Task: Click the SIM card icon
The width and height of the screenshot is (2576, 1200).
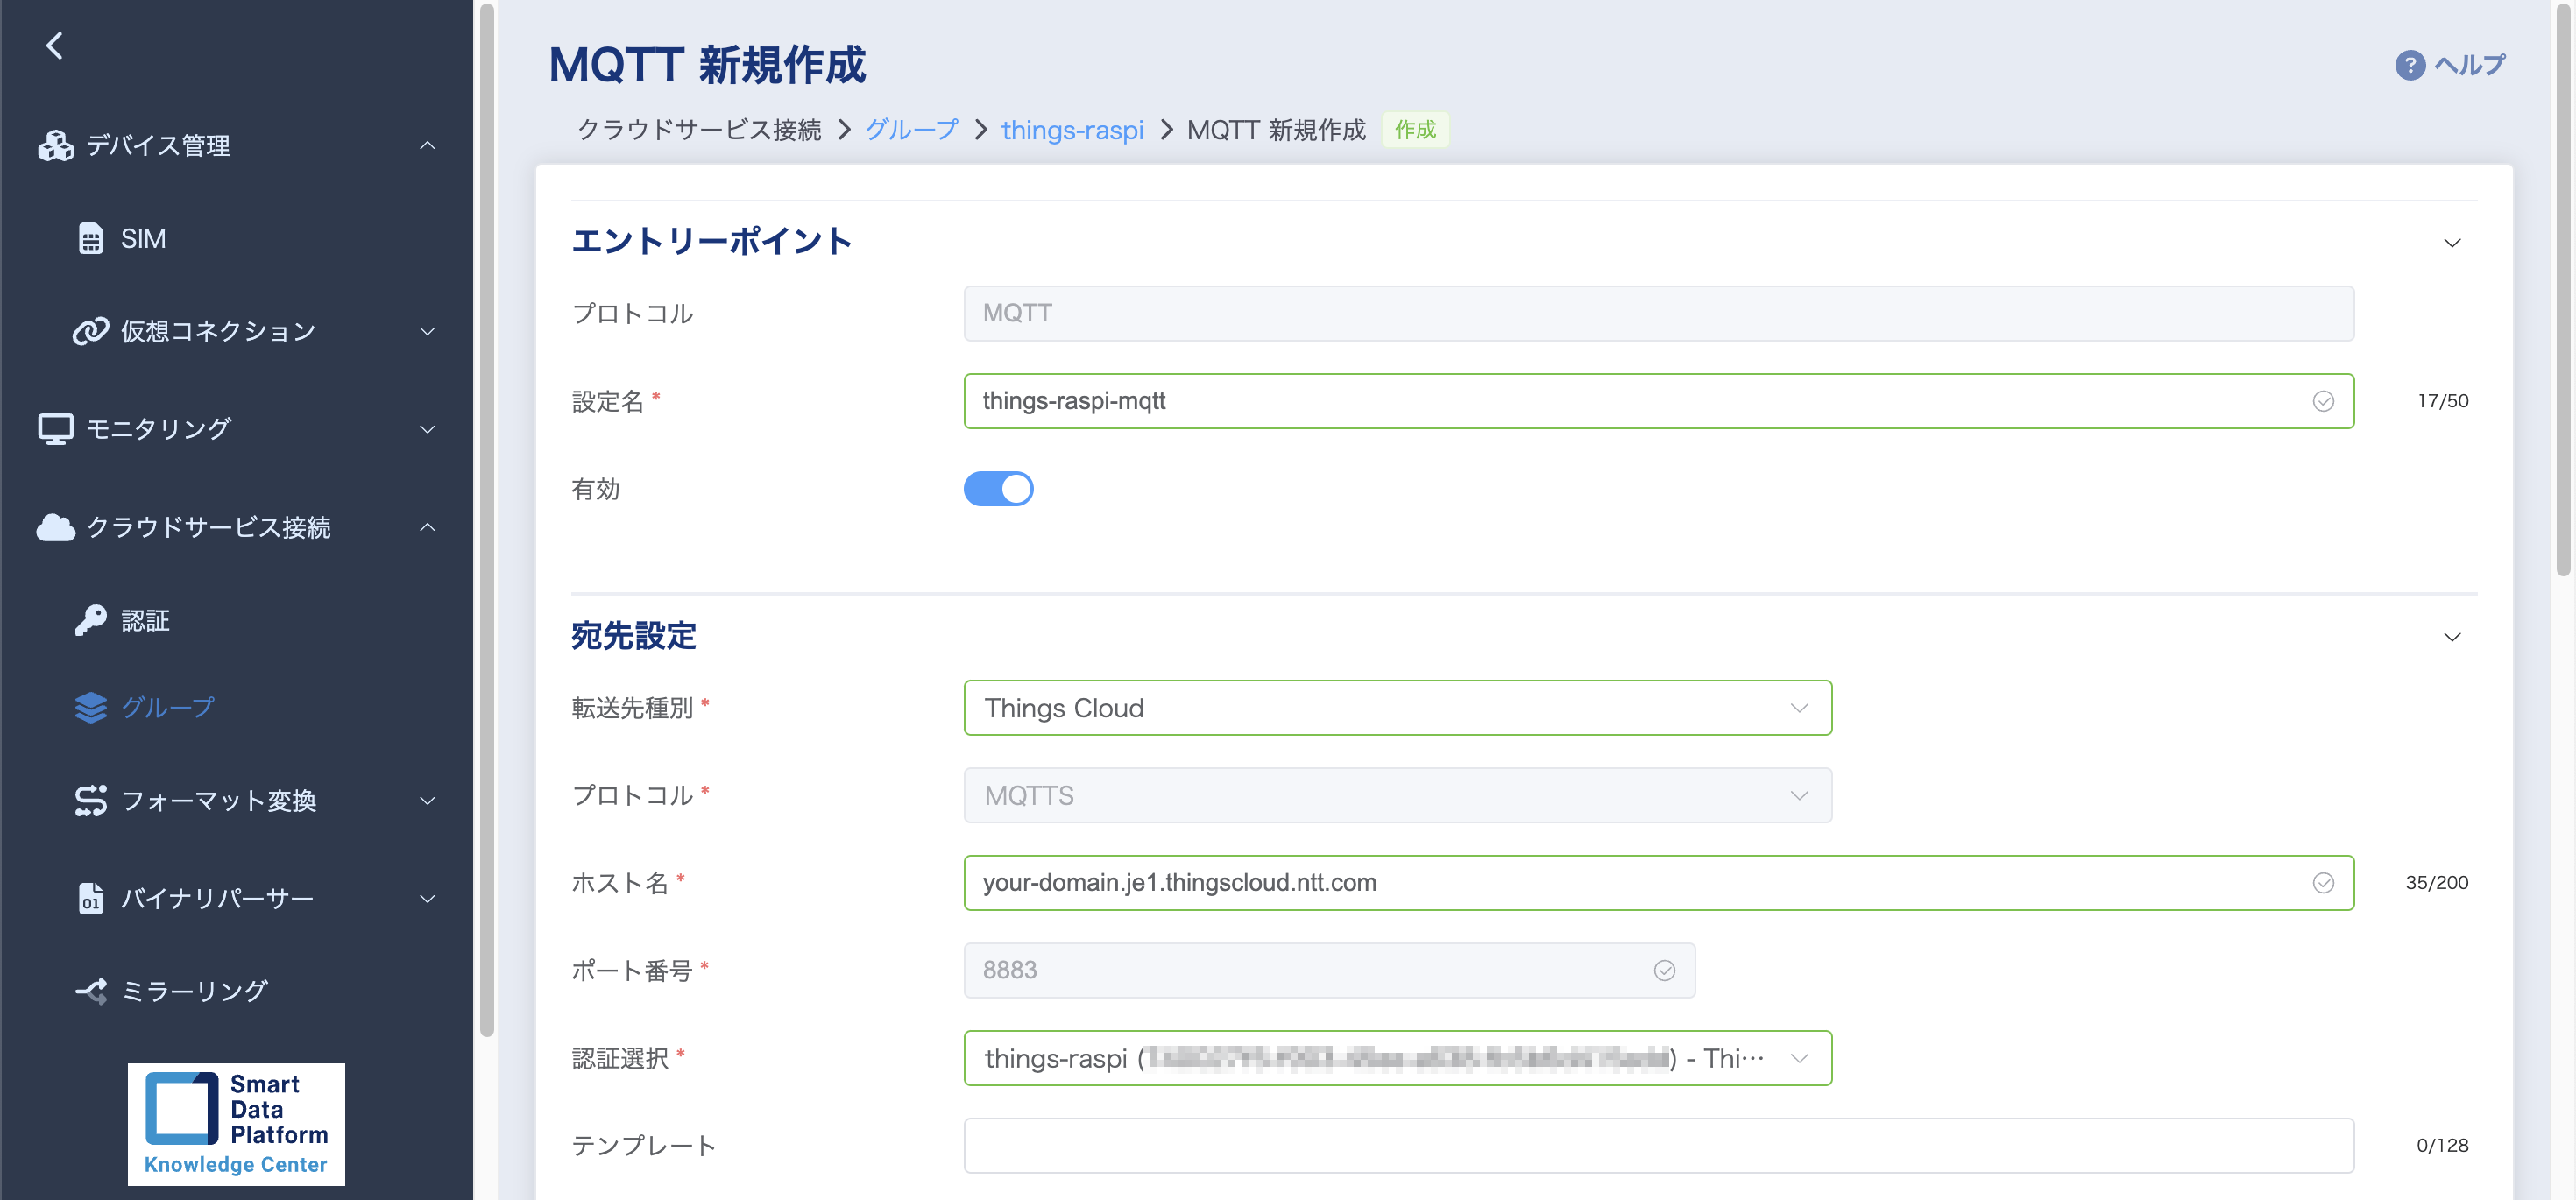Action: click(91, 239)
